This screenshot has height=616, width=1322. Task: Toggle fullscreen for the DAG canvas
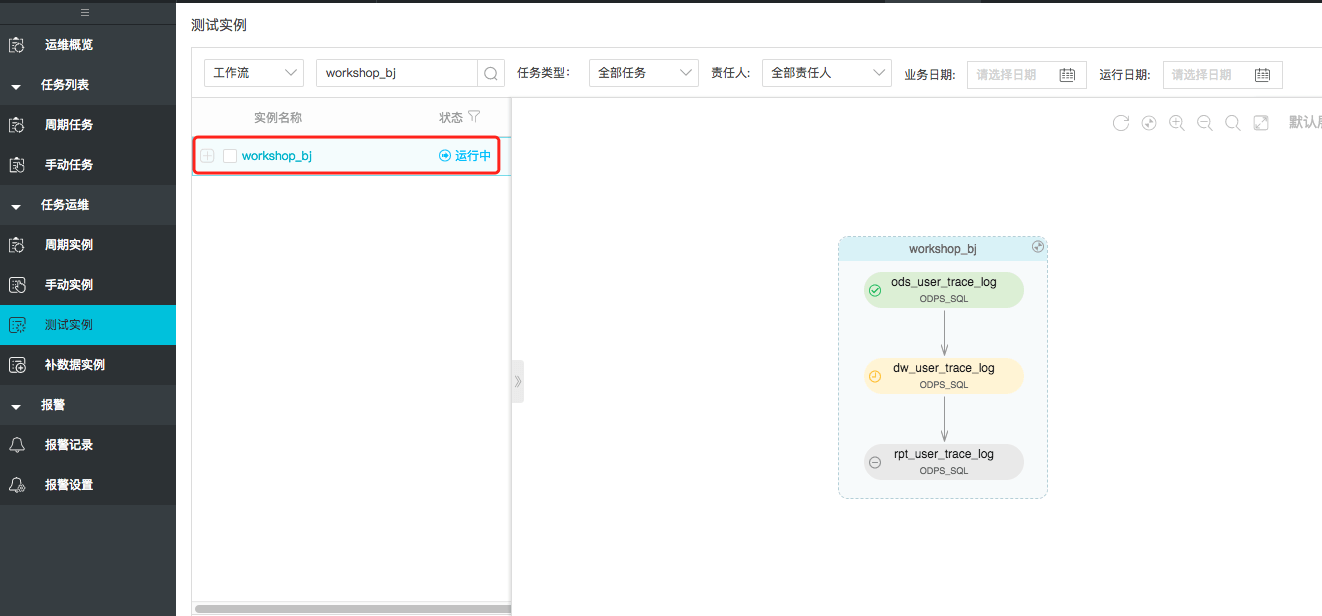(x=1261, y=122)
